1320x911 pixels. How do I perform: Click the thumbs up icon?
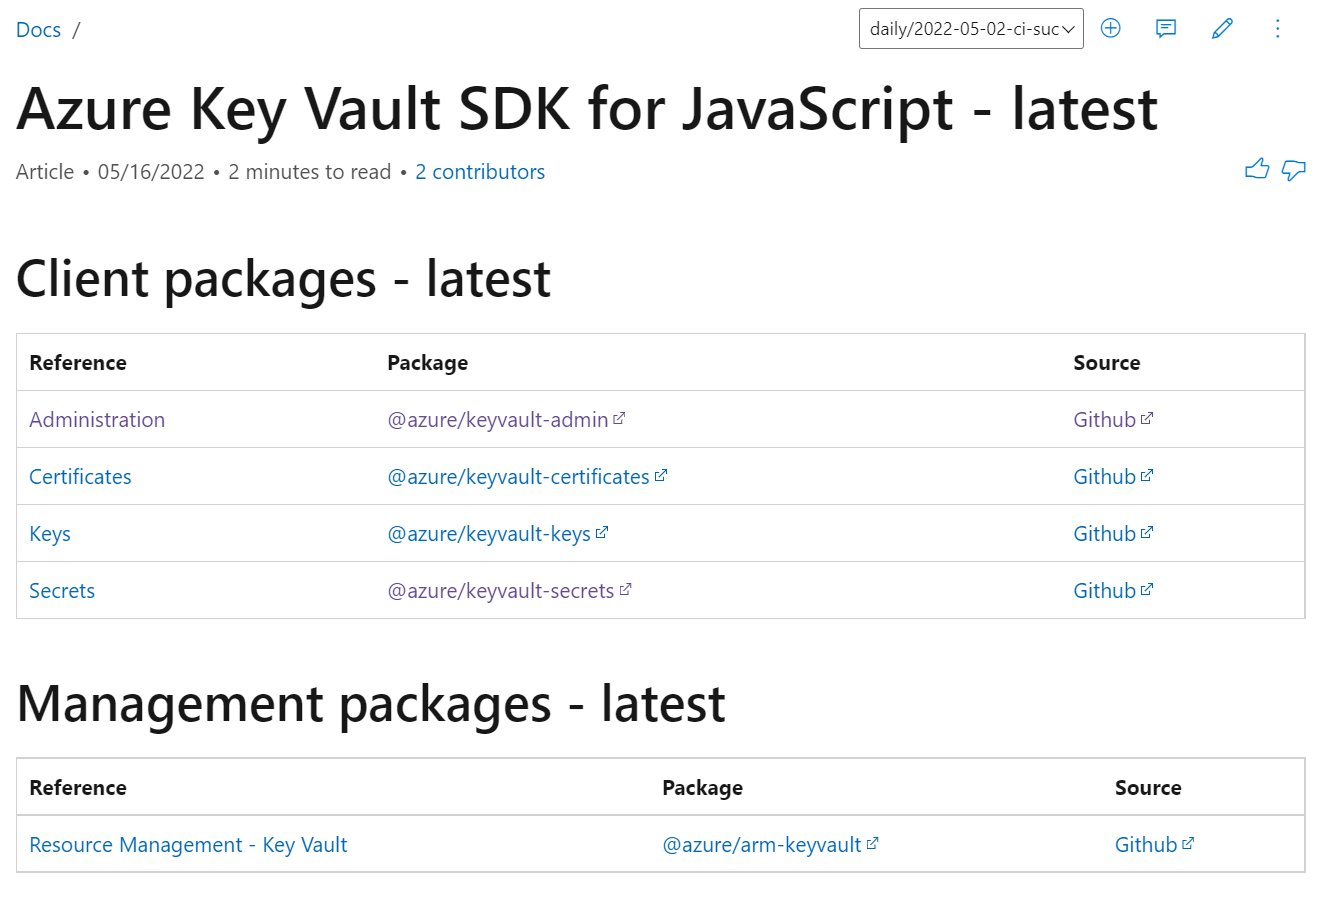(x=1257, y=170)
